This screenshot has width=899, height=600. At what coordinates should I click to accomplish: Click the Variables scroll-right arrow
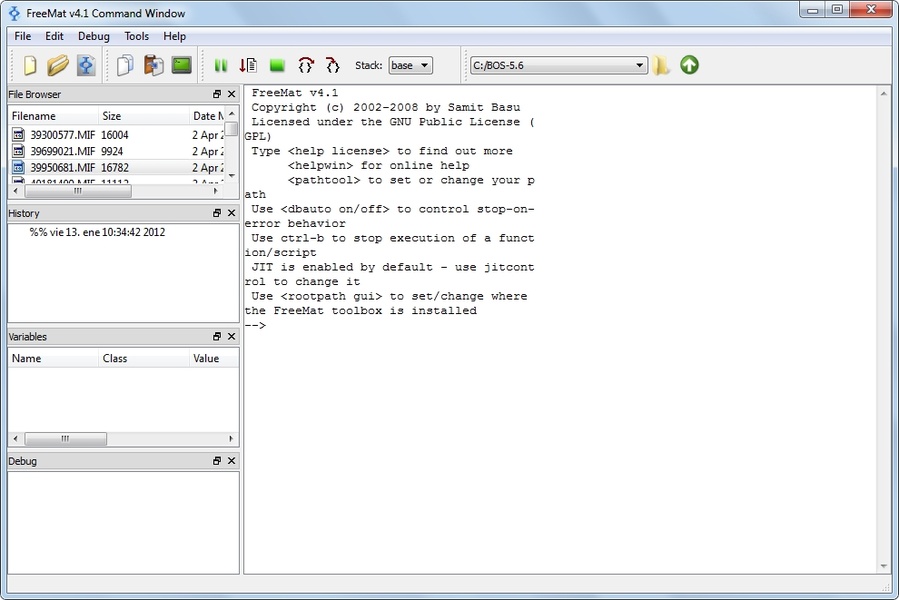coord(231,439)
